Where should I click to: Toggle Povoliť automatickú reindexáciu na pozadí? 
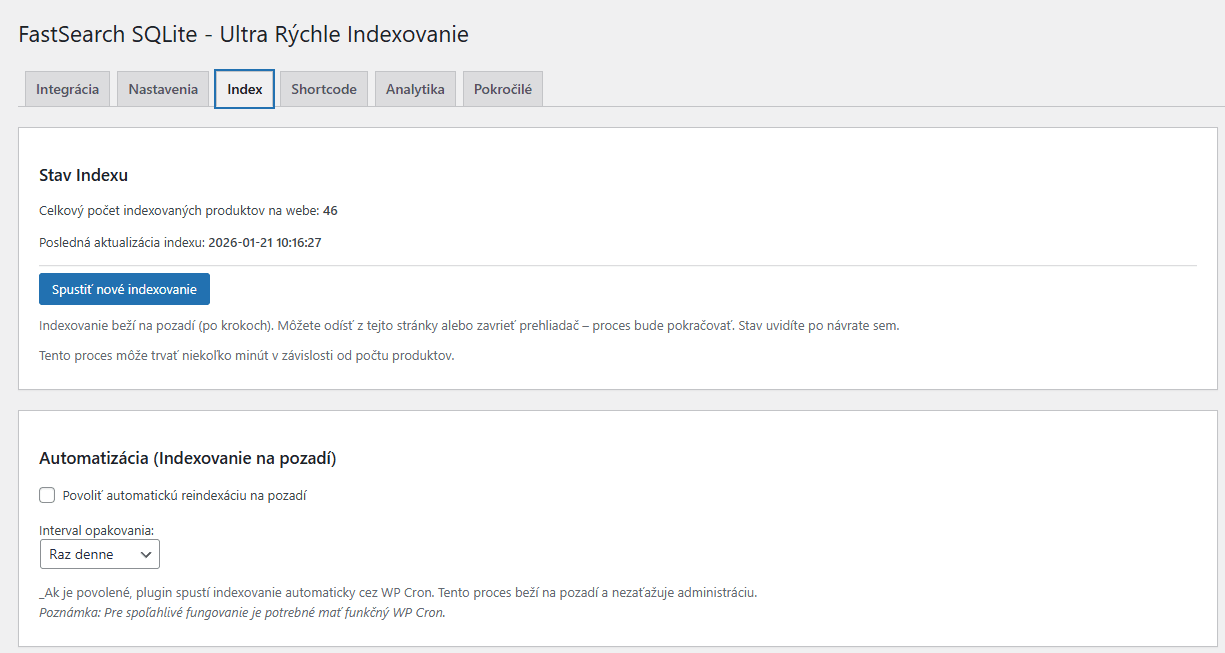point(46,494)
